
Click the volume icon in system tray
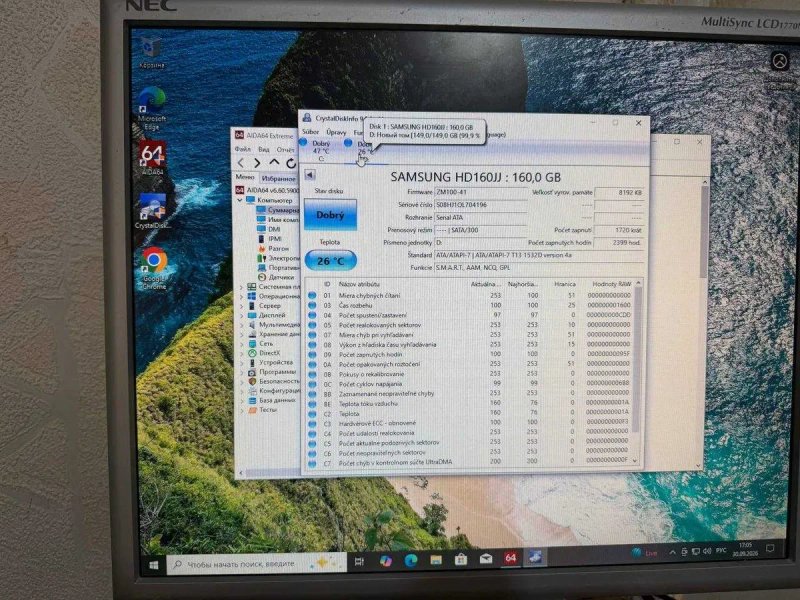707,552
